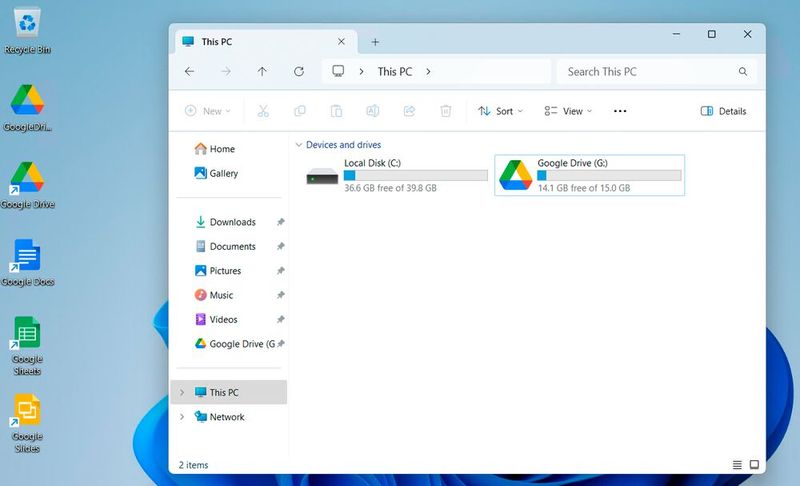Open the Google Sheets desktop shortcut
This screenshot has width=800, height=486.
pyautogui.click(x=27, y=346)
